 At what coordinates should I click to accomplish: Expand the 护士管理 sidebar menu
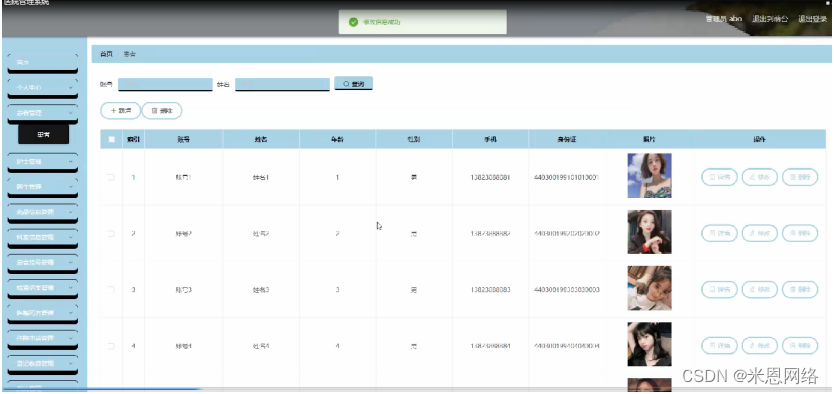(x=43, y=162)
